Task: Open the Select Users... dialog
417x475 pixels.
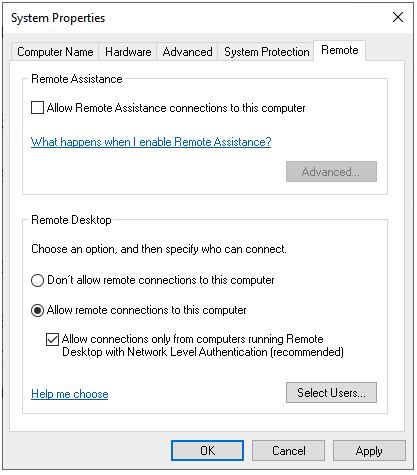Action: [331, 393]
